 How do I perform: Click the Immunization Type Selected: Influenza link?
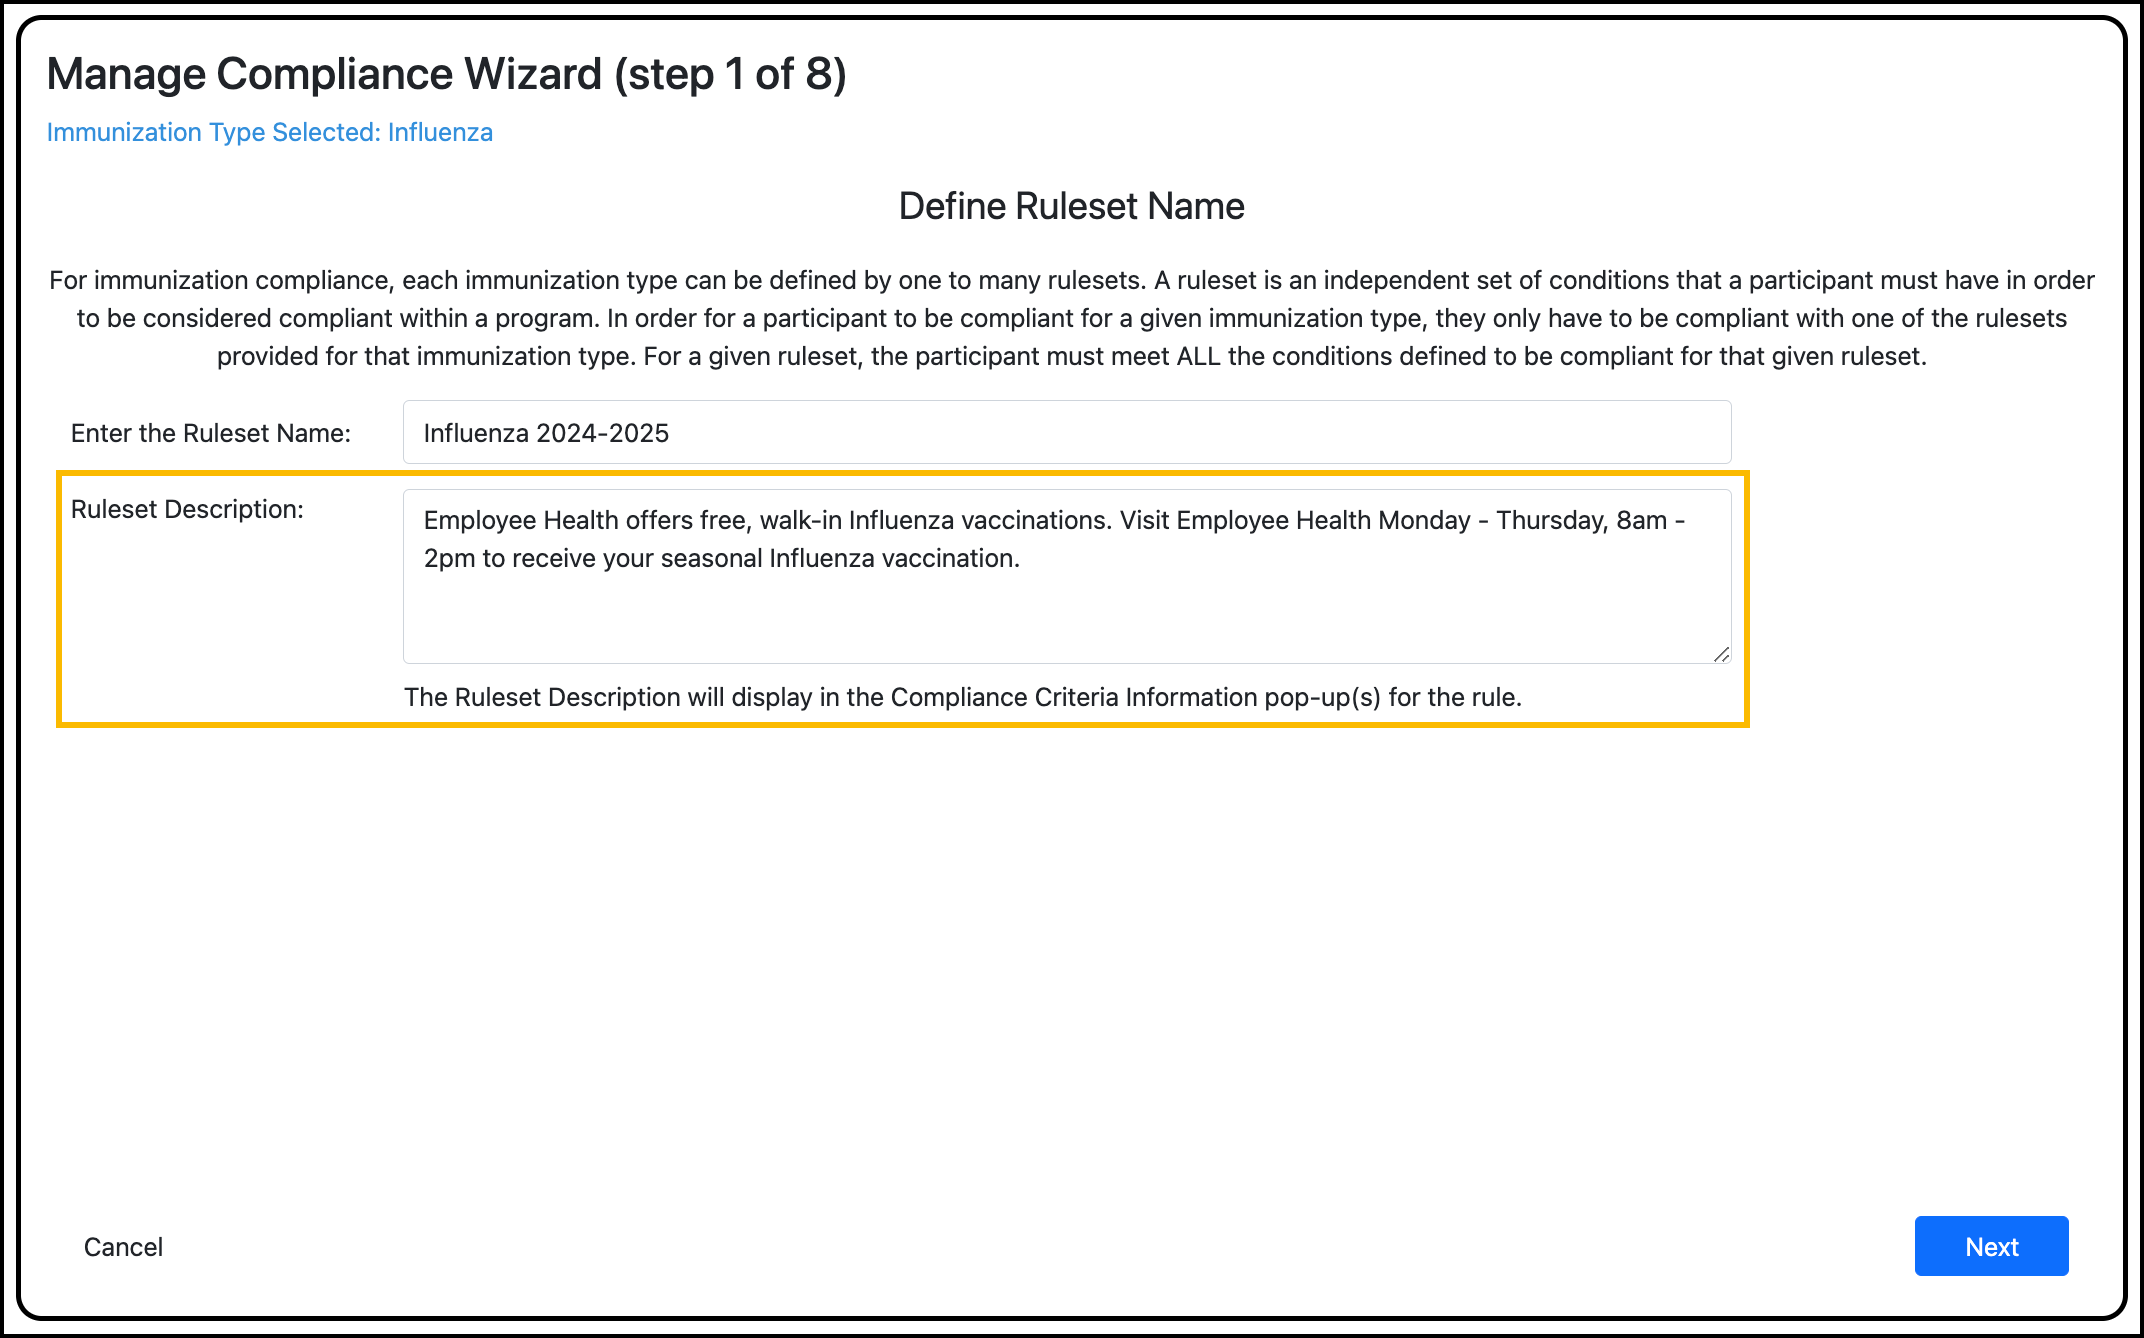point(269,132)
